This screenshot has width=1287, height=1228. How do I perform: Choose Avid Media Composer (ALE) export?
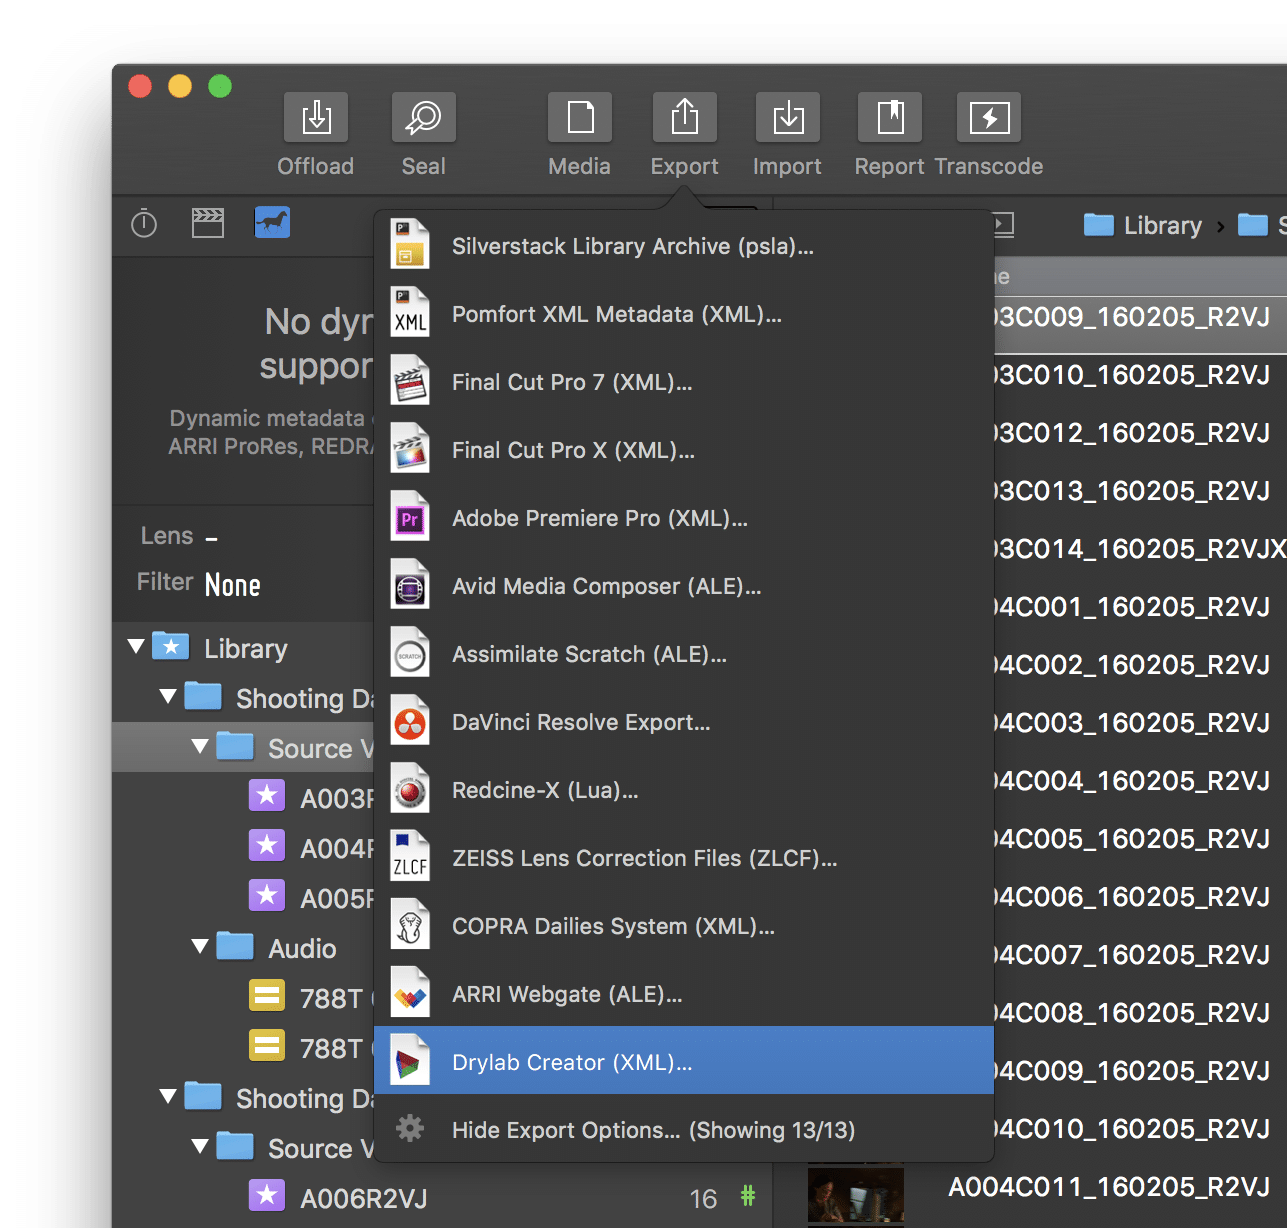coord(684,586)
